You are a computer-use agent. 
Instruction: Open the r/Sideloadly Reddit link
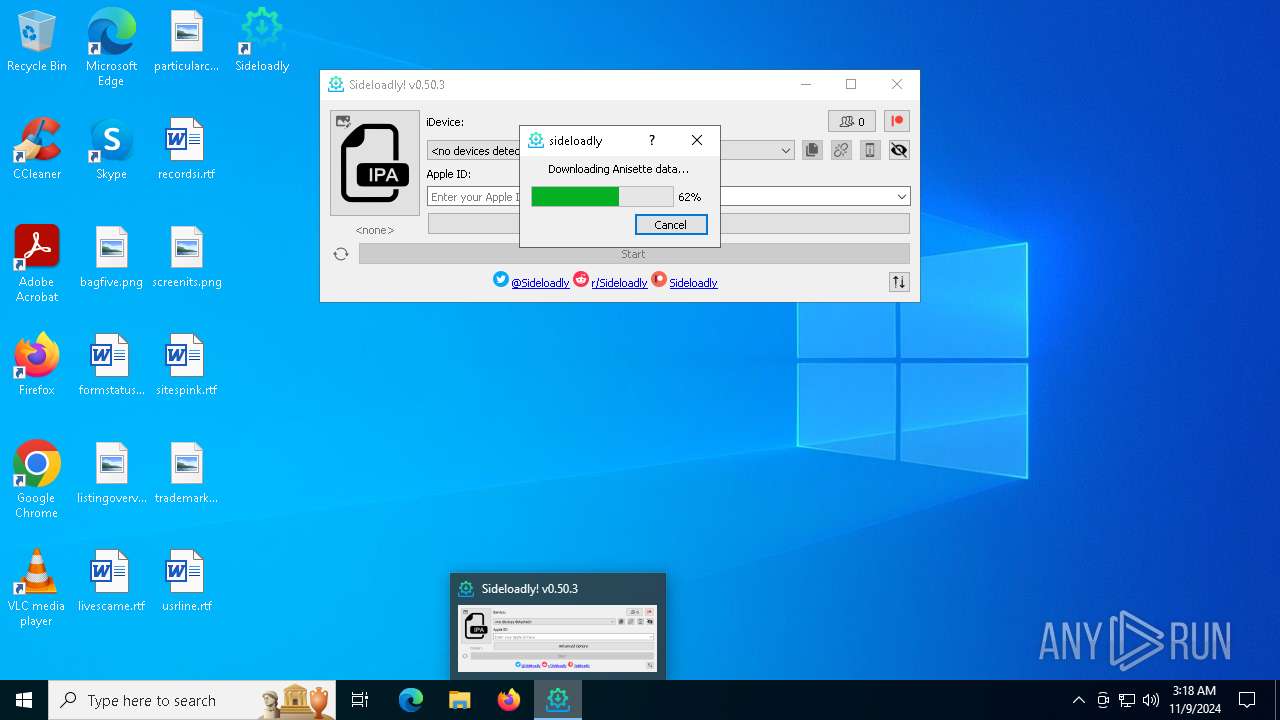pyautogui.click(x=619, y=283)
